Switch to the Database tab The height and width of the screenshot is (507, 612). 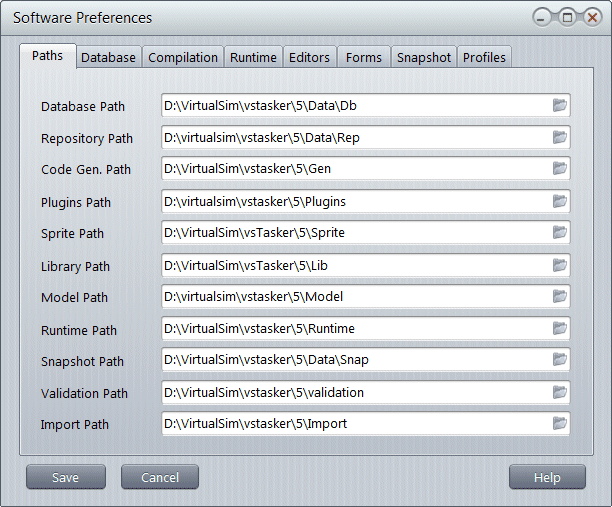[108, 58]
